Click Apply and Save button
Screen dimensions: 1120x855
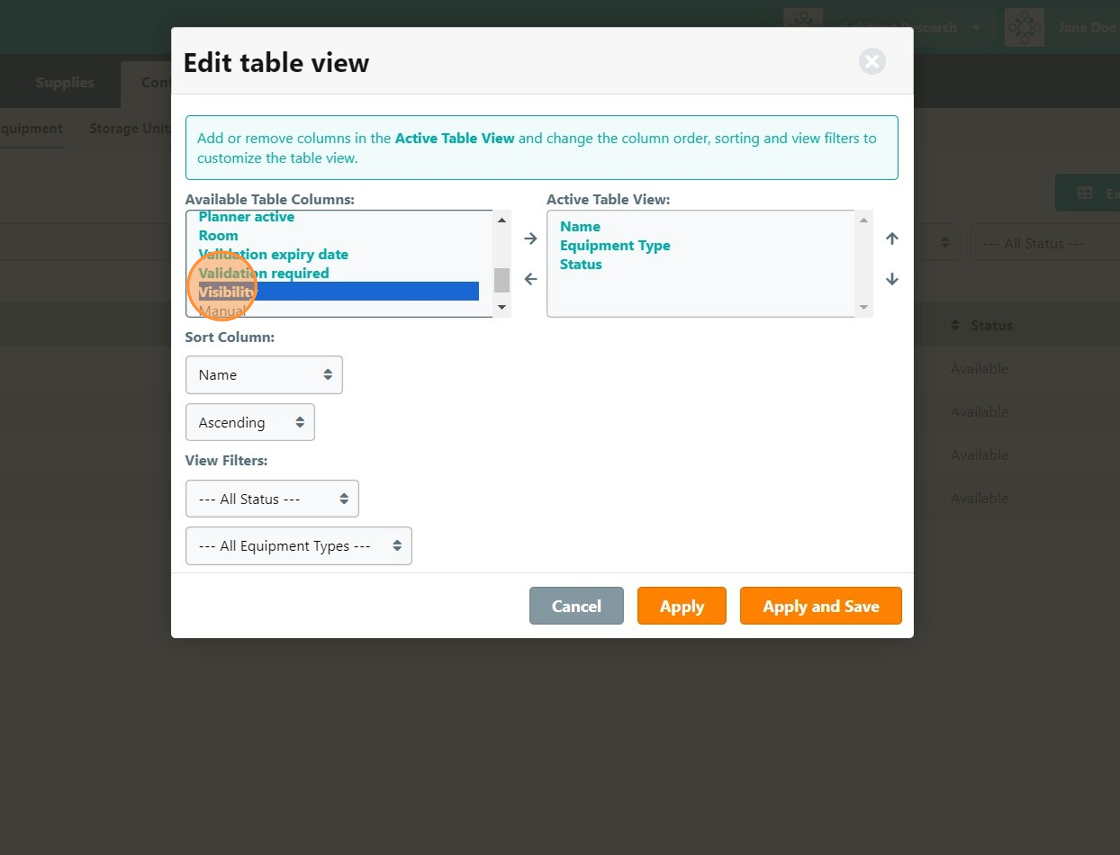click(x=821, y=606)
